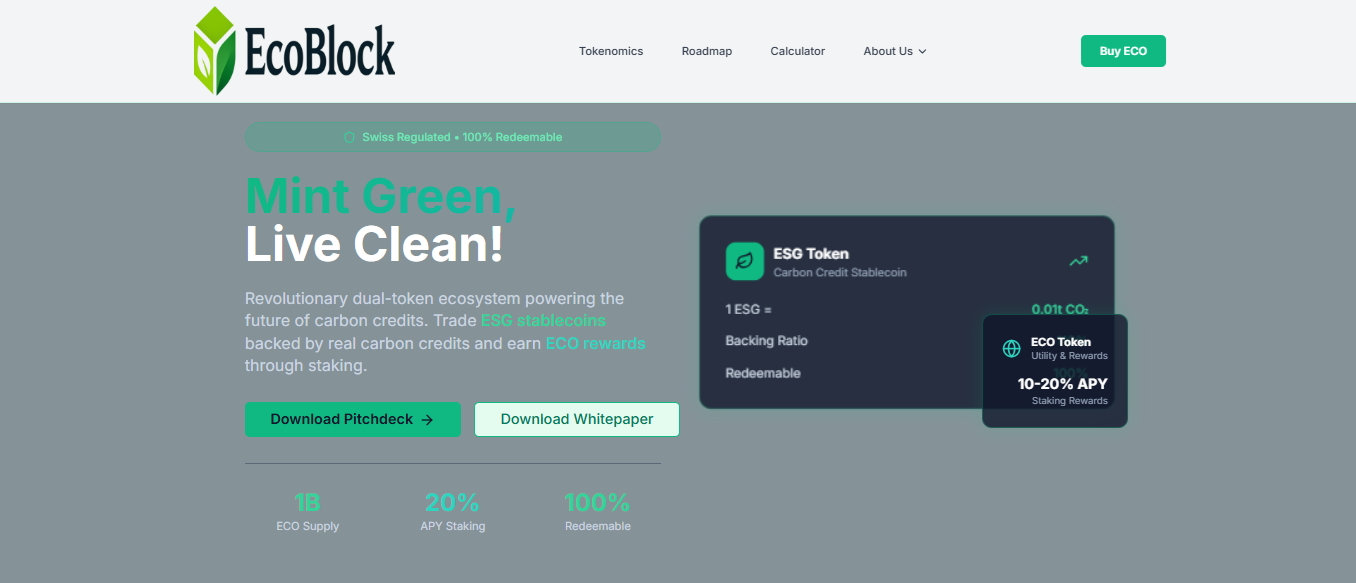Image resolution: width=1356 pixels, height=583 pixels.
Task: Click the highlighted ECO rewards text
Action: coord(595,343)
